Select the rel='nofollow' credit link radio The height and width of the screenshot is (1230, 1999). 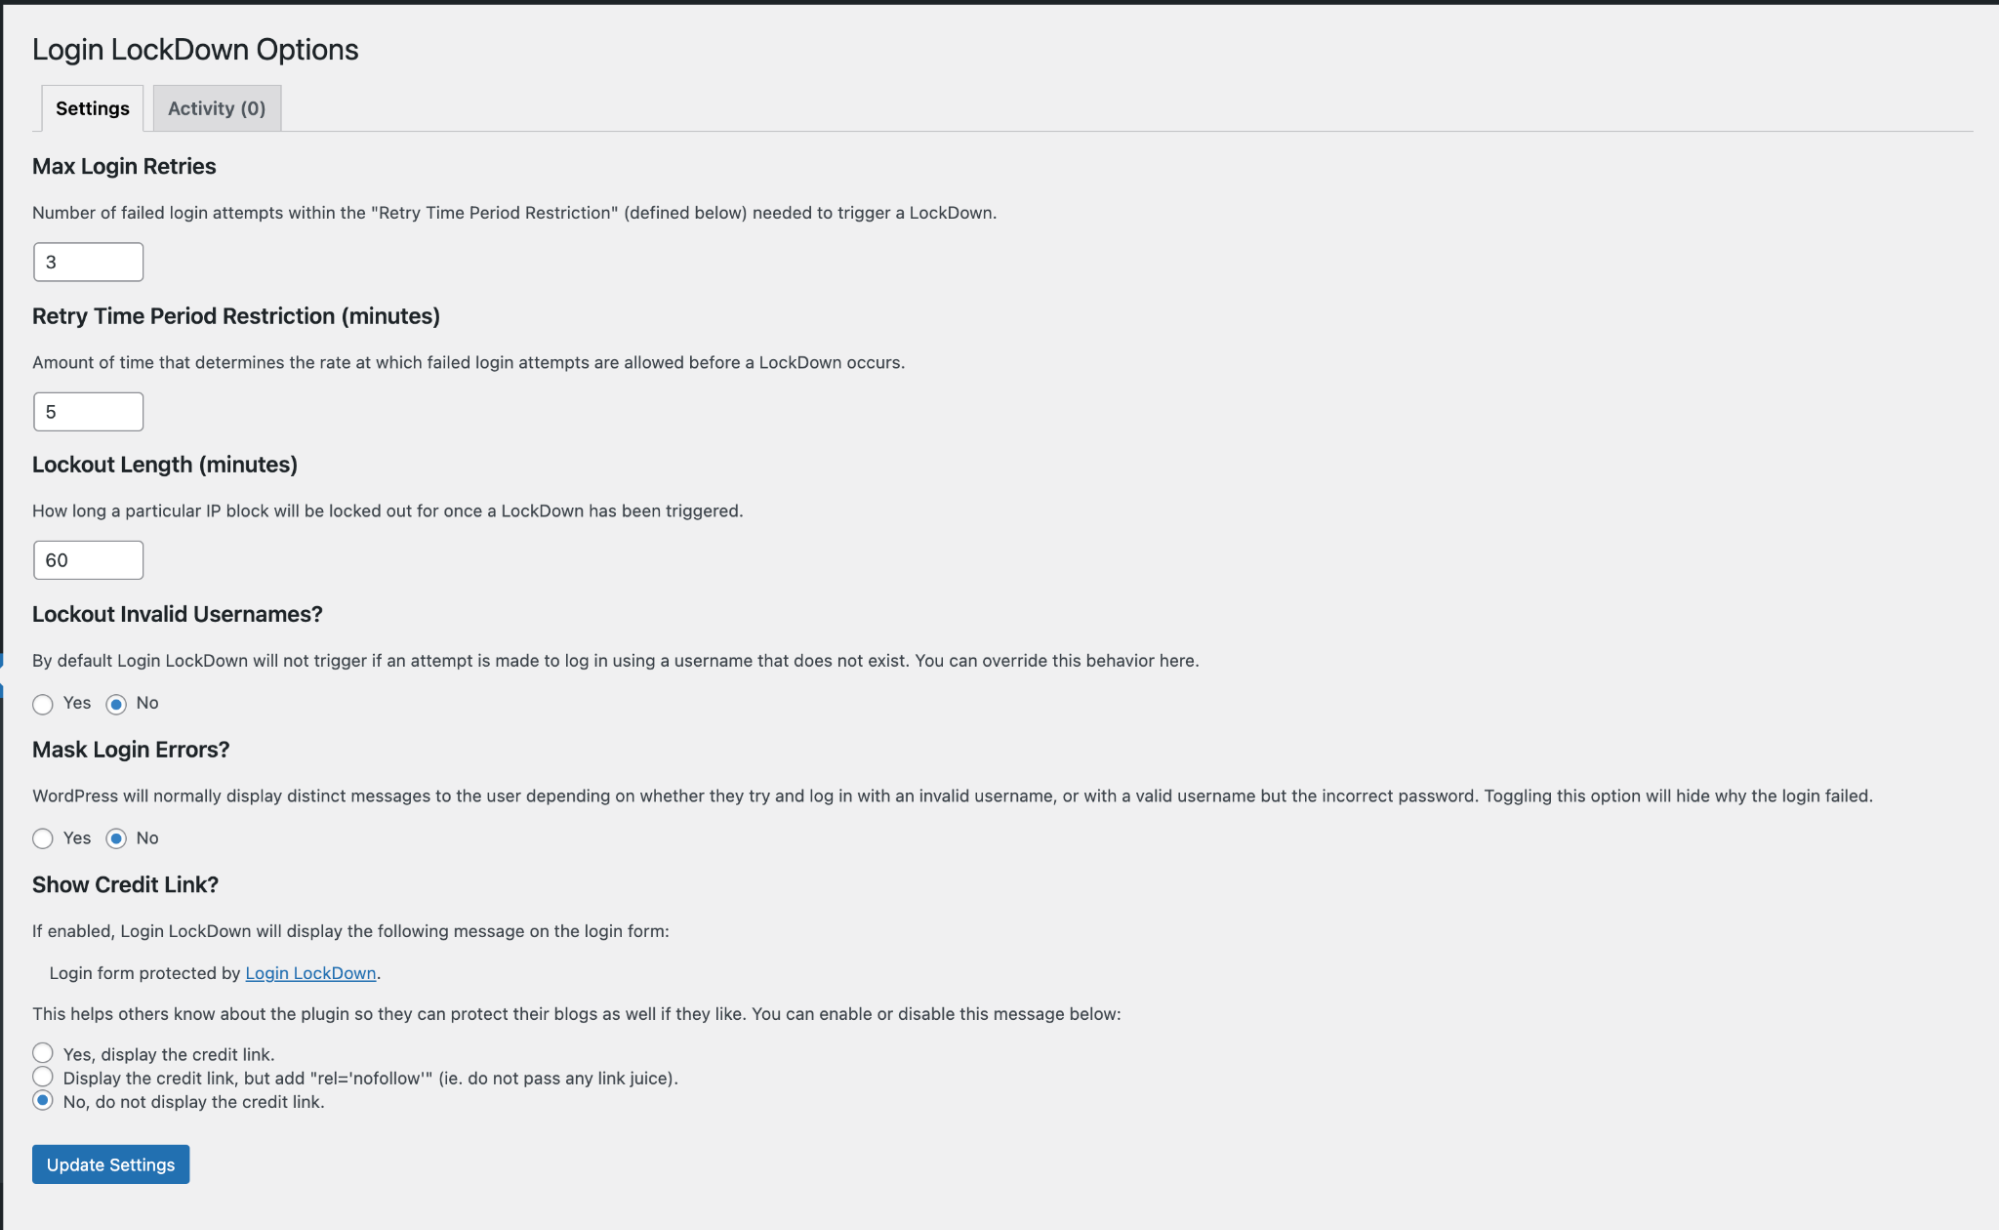[x=42, y=1077]
